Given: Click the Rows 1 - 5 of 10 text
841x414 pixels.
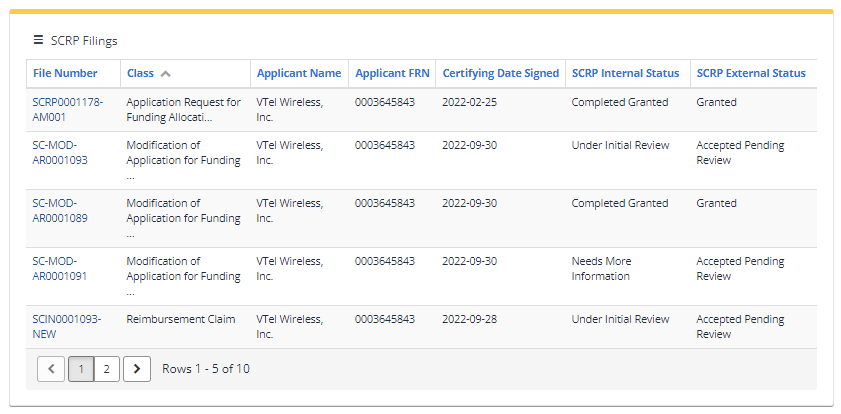Looking at the screenshot, I should 206,369.
